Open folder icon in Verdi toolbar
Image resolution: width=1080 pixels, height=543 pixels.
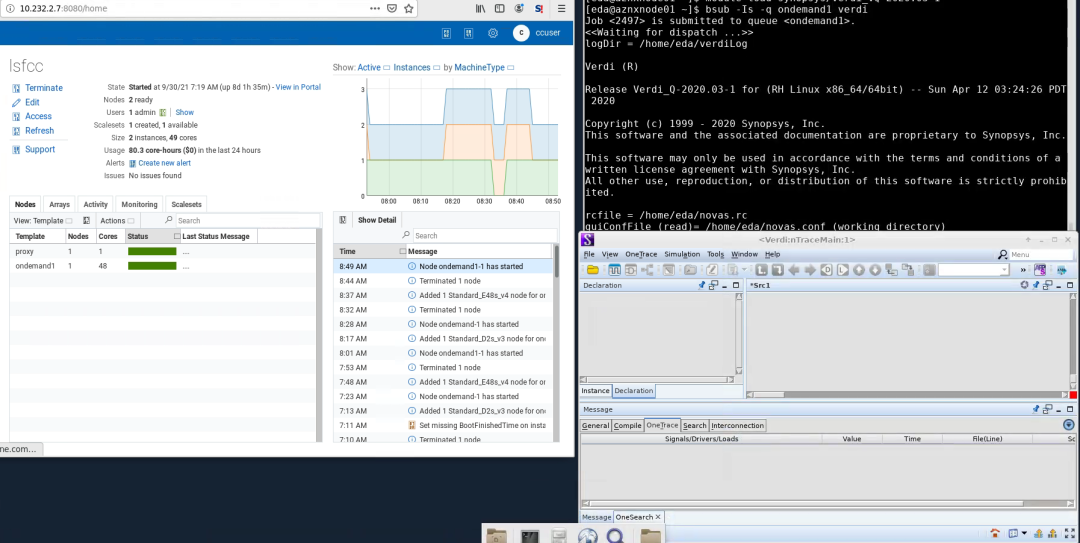(x=592, y=270)
